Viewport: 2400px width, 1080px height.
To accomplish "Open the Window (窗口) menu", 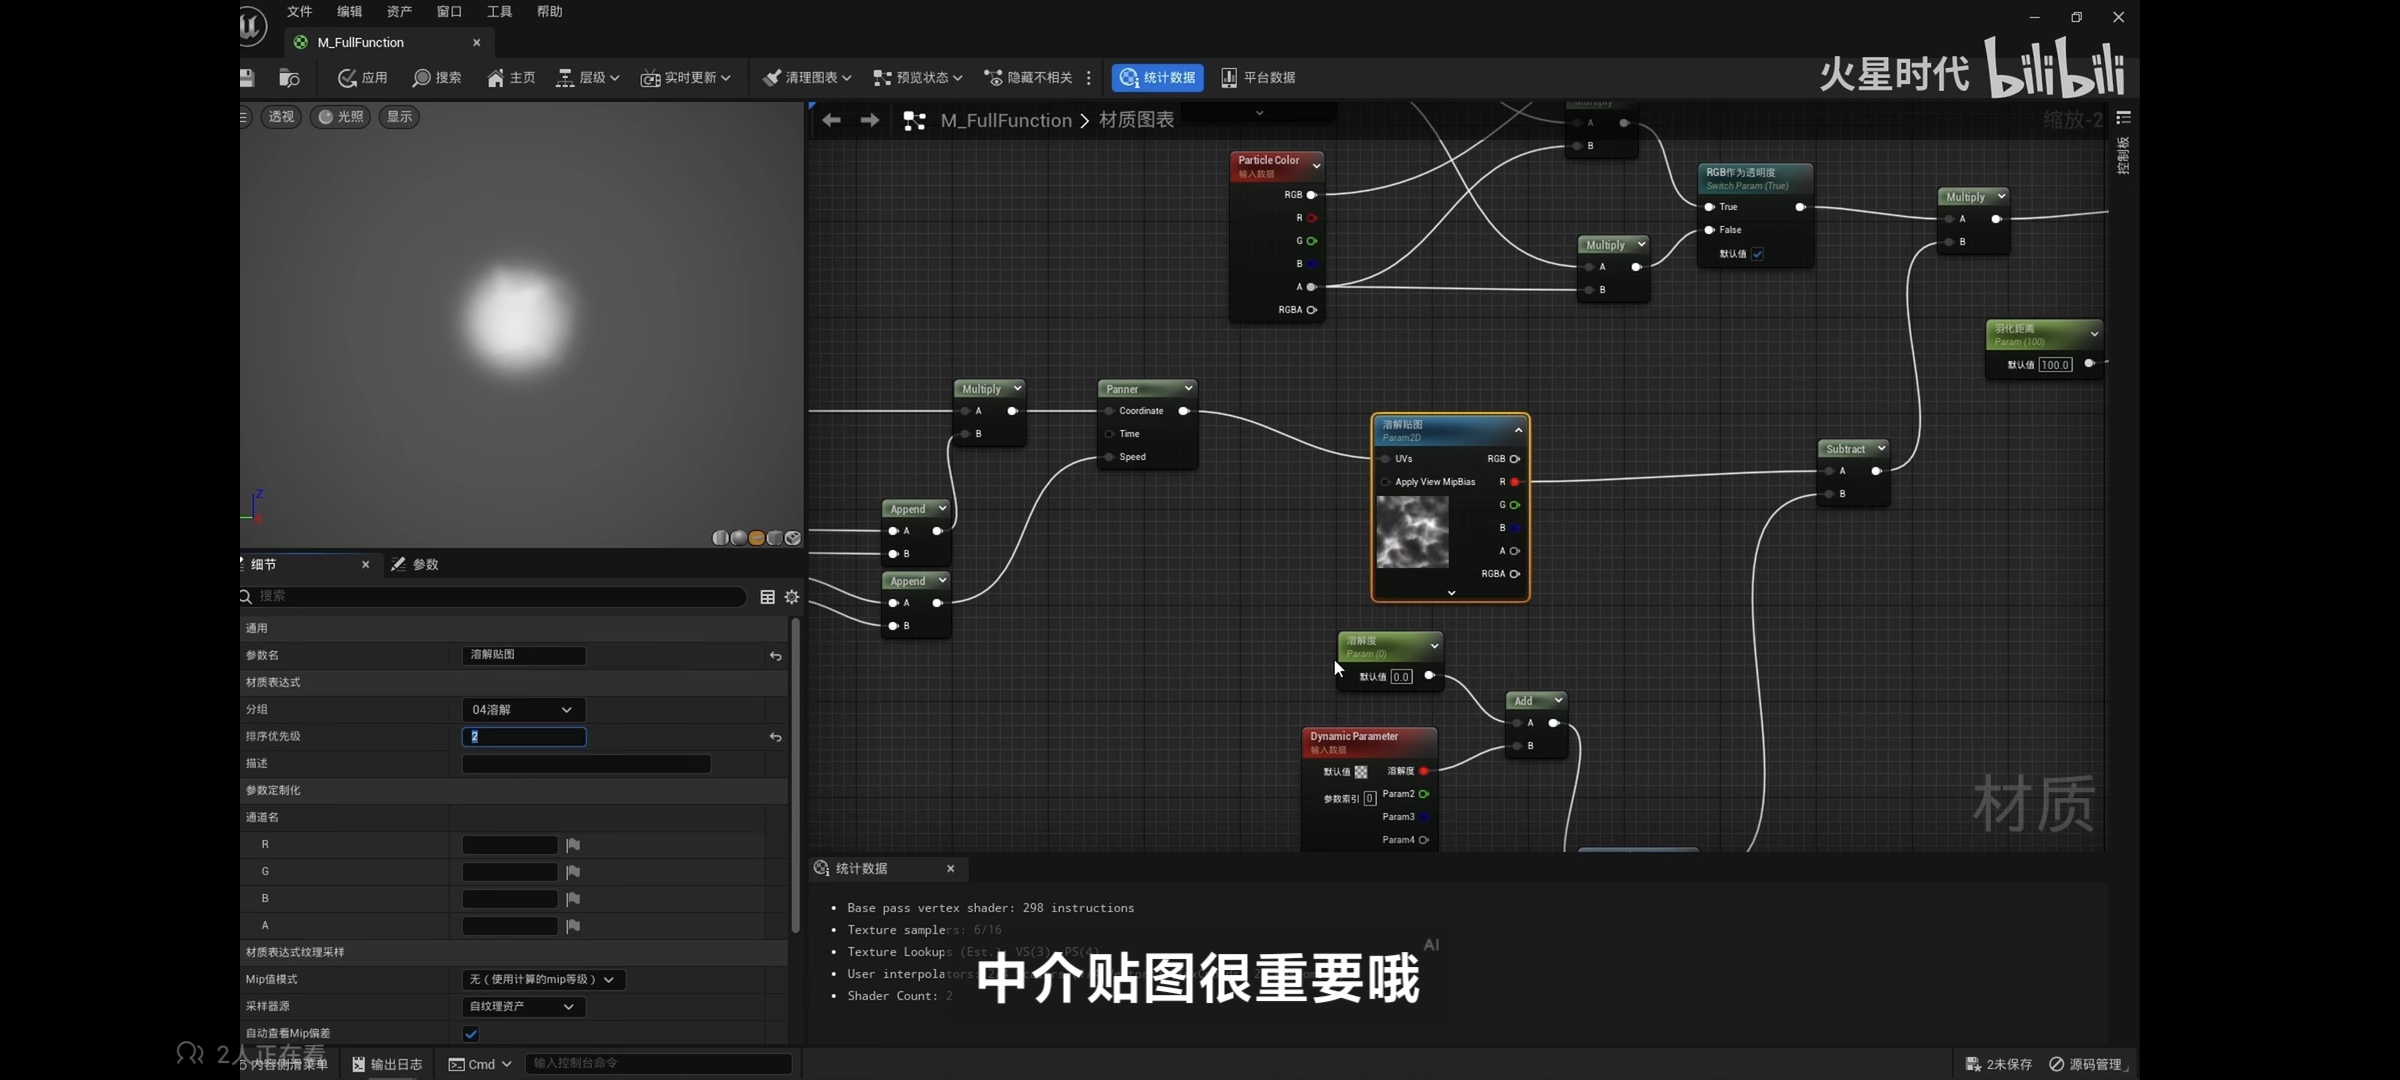I will (x=449, y=12).
